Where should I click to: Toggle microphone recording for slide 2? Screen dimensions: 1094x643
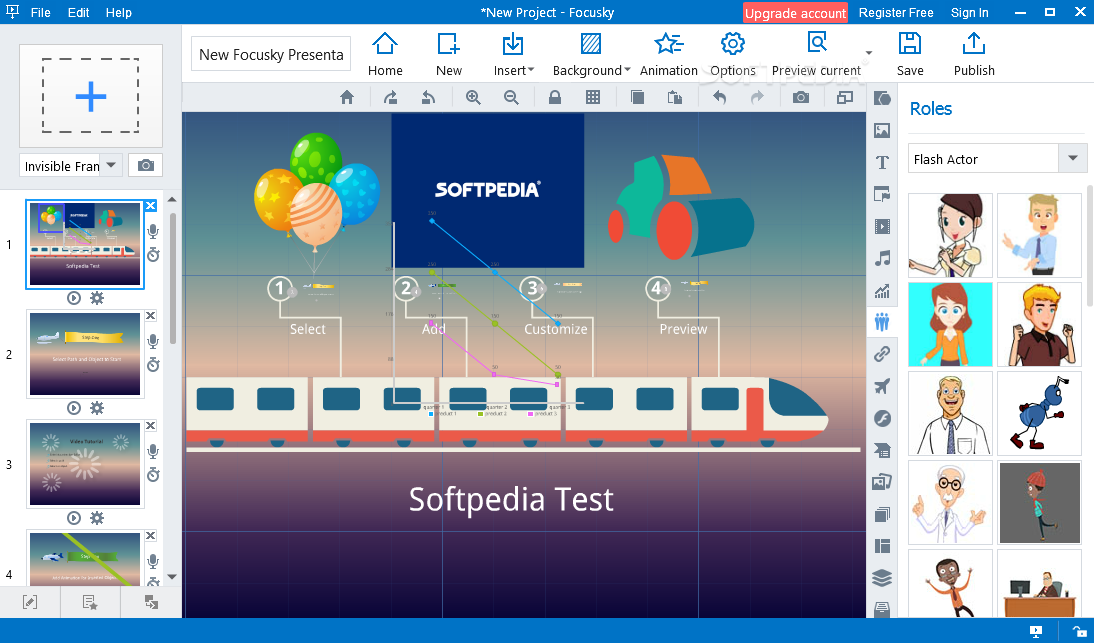pyautogui.click(x=153, y=342)
